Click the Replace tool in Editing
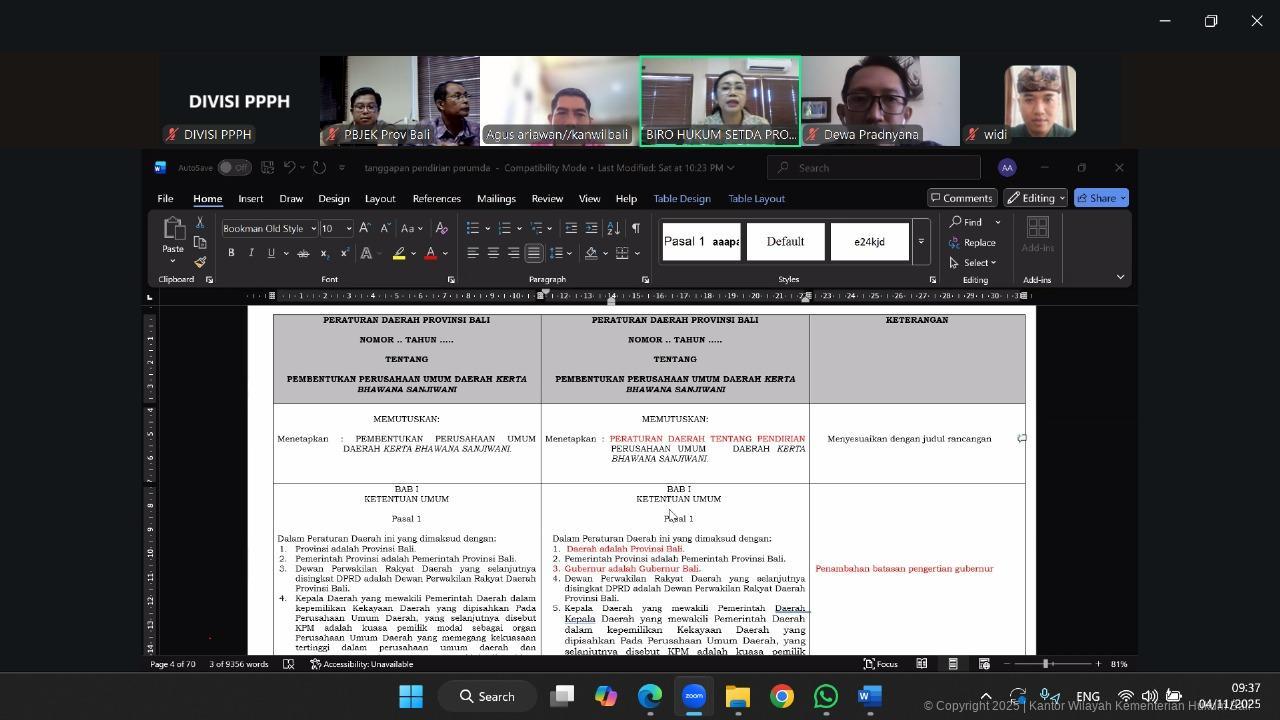This screenshot has height=720, width=1280. [x=972, y=243]
